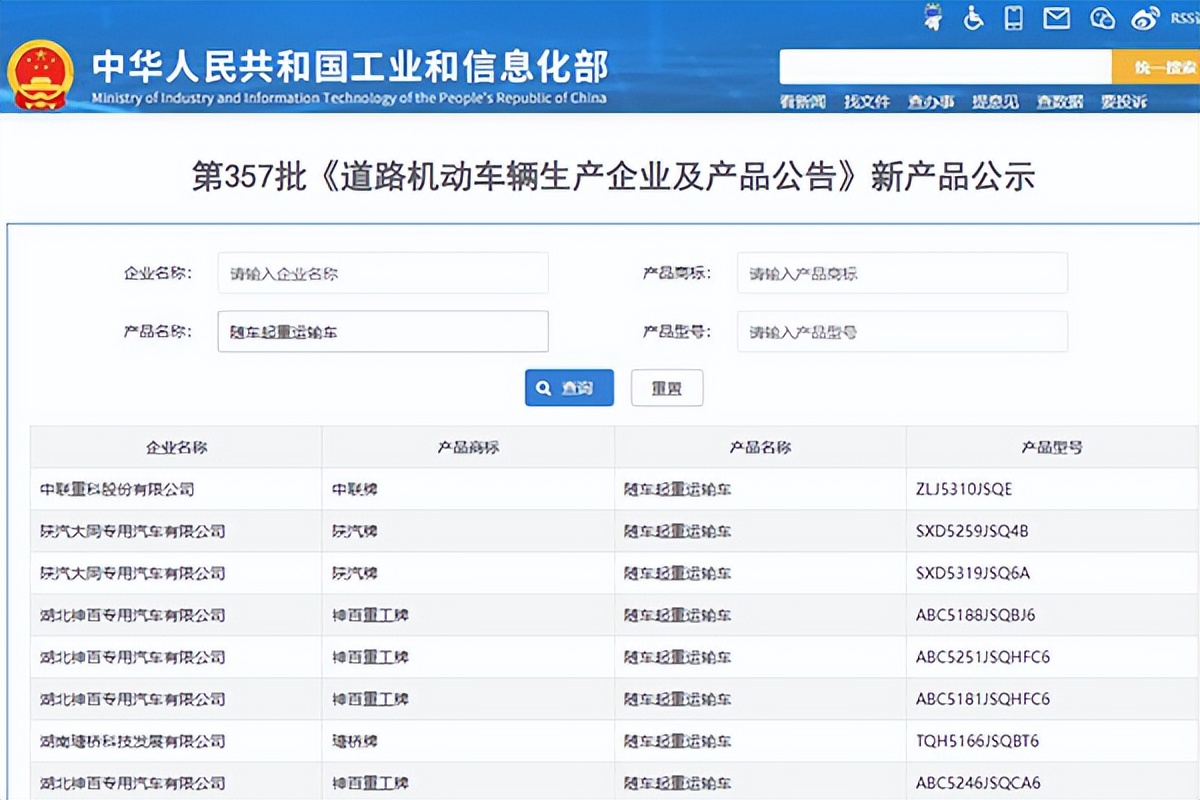Click the national emblem logo of the ministry
1200x800 pixels.
point(43,72)
